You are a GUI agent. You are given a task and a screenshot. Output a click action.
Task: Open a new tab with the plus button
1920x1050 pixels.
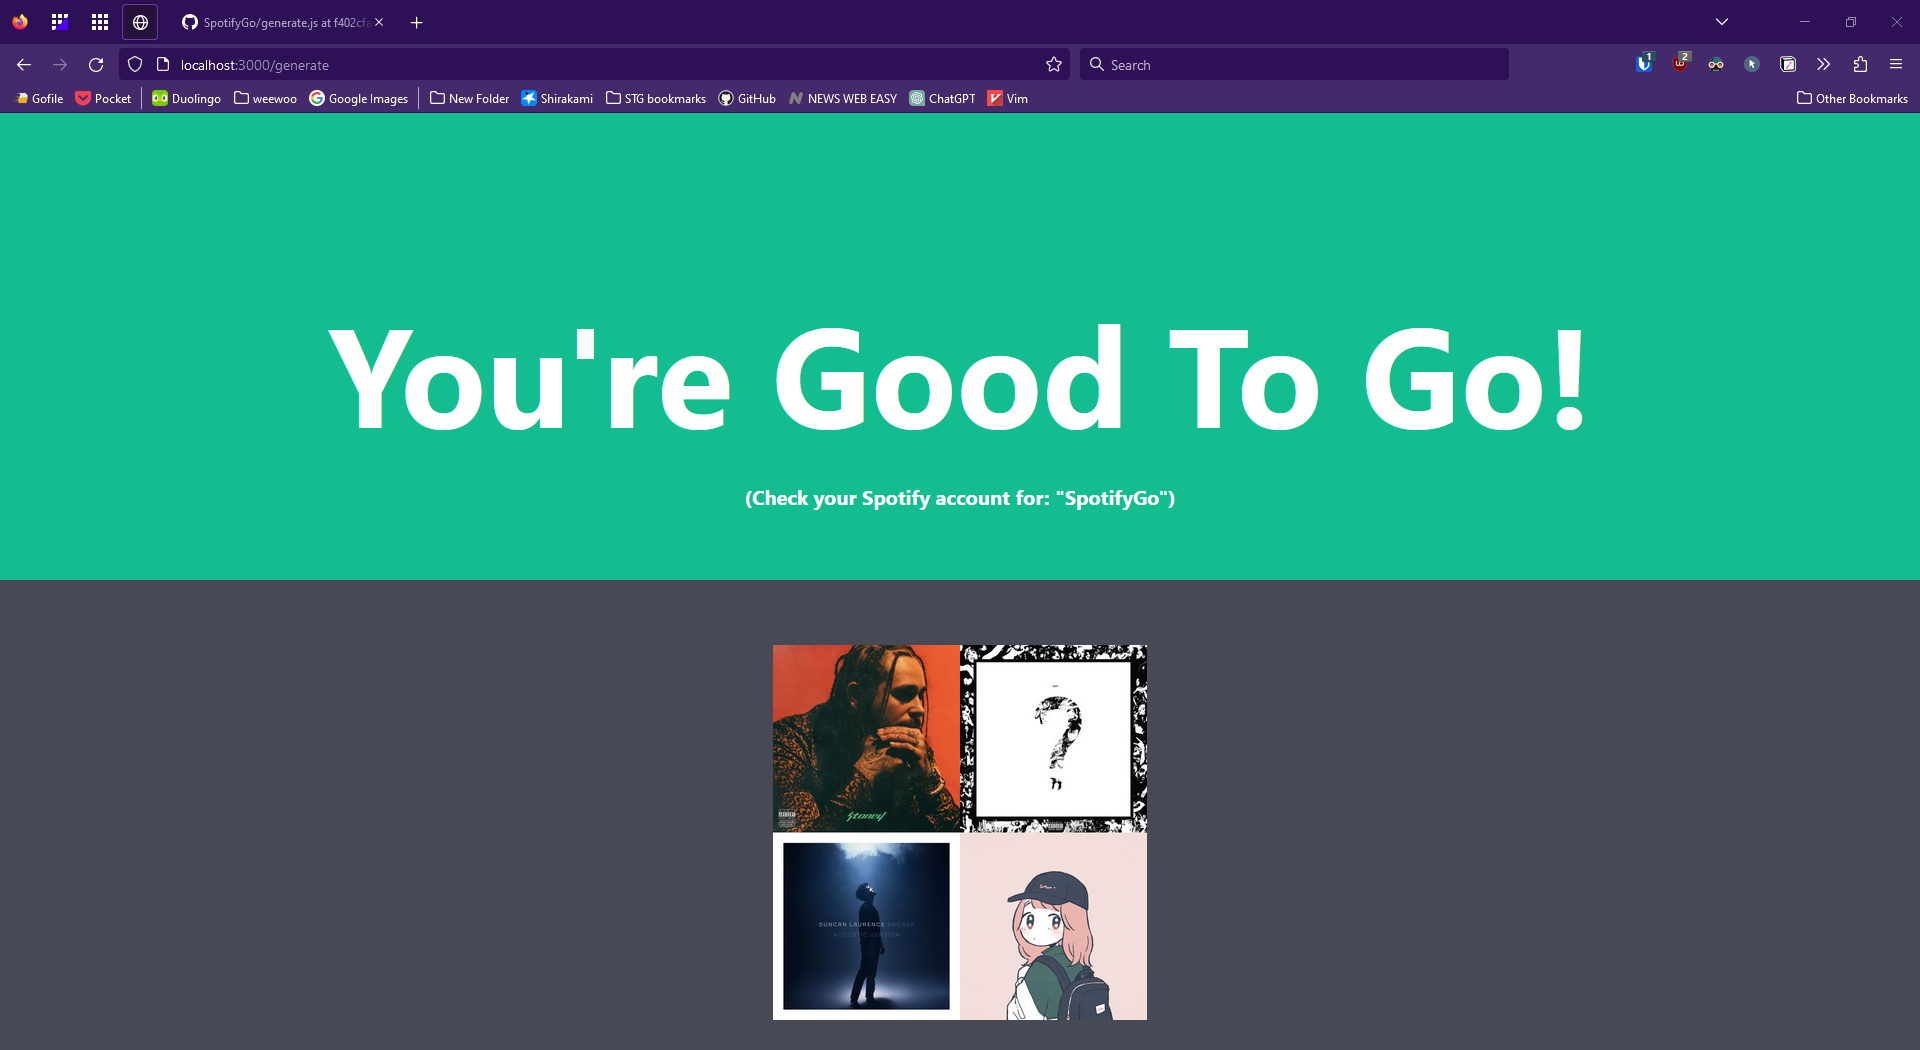(x=417, y=22)
